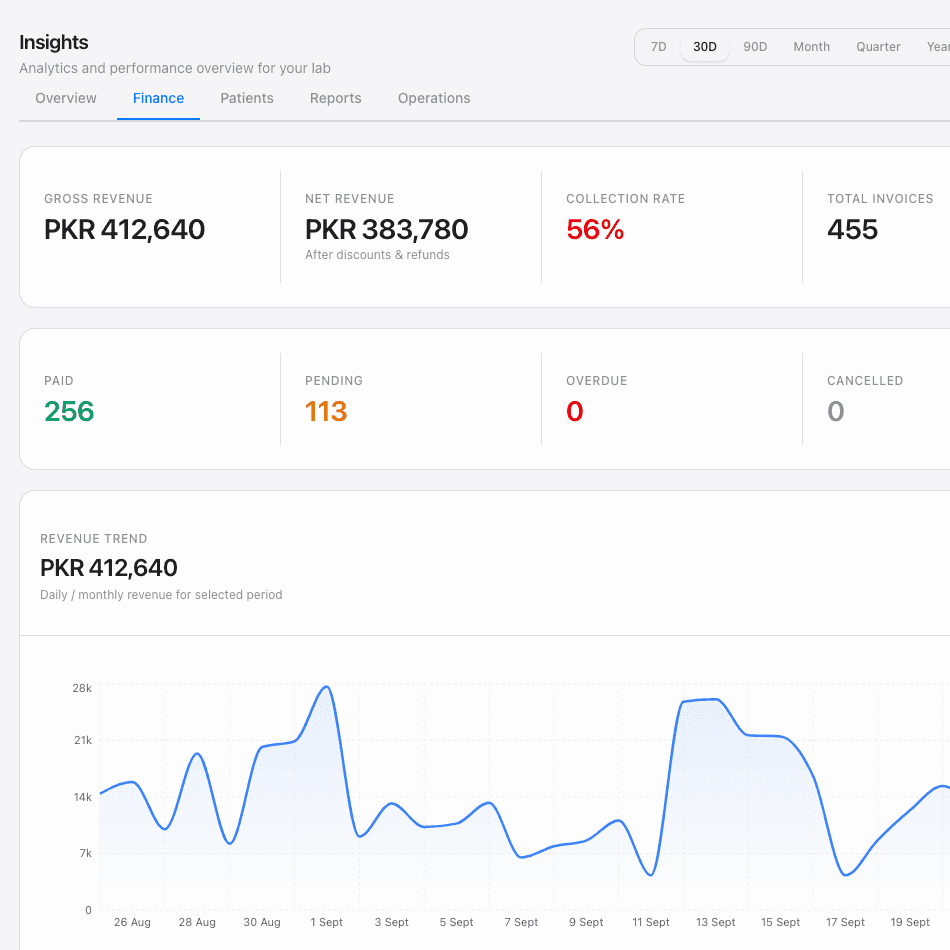Viewport: 950px width, 950px height.
Task: Select the 30D time range
Action: [x=705, y=47]
